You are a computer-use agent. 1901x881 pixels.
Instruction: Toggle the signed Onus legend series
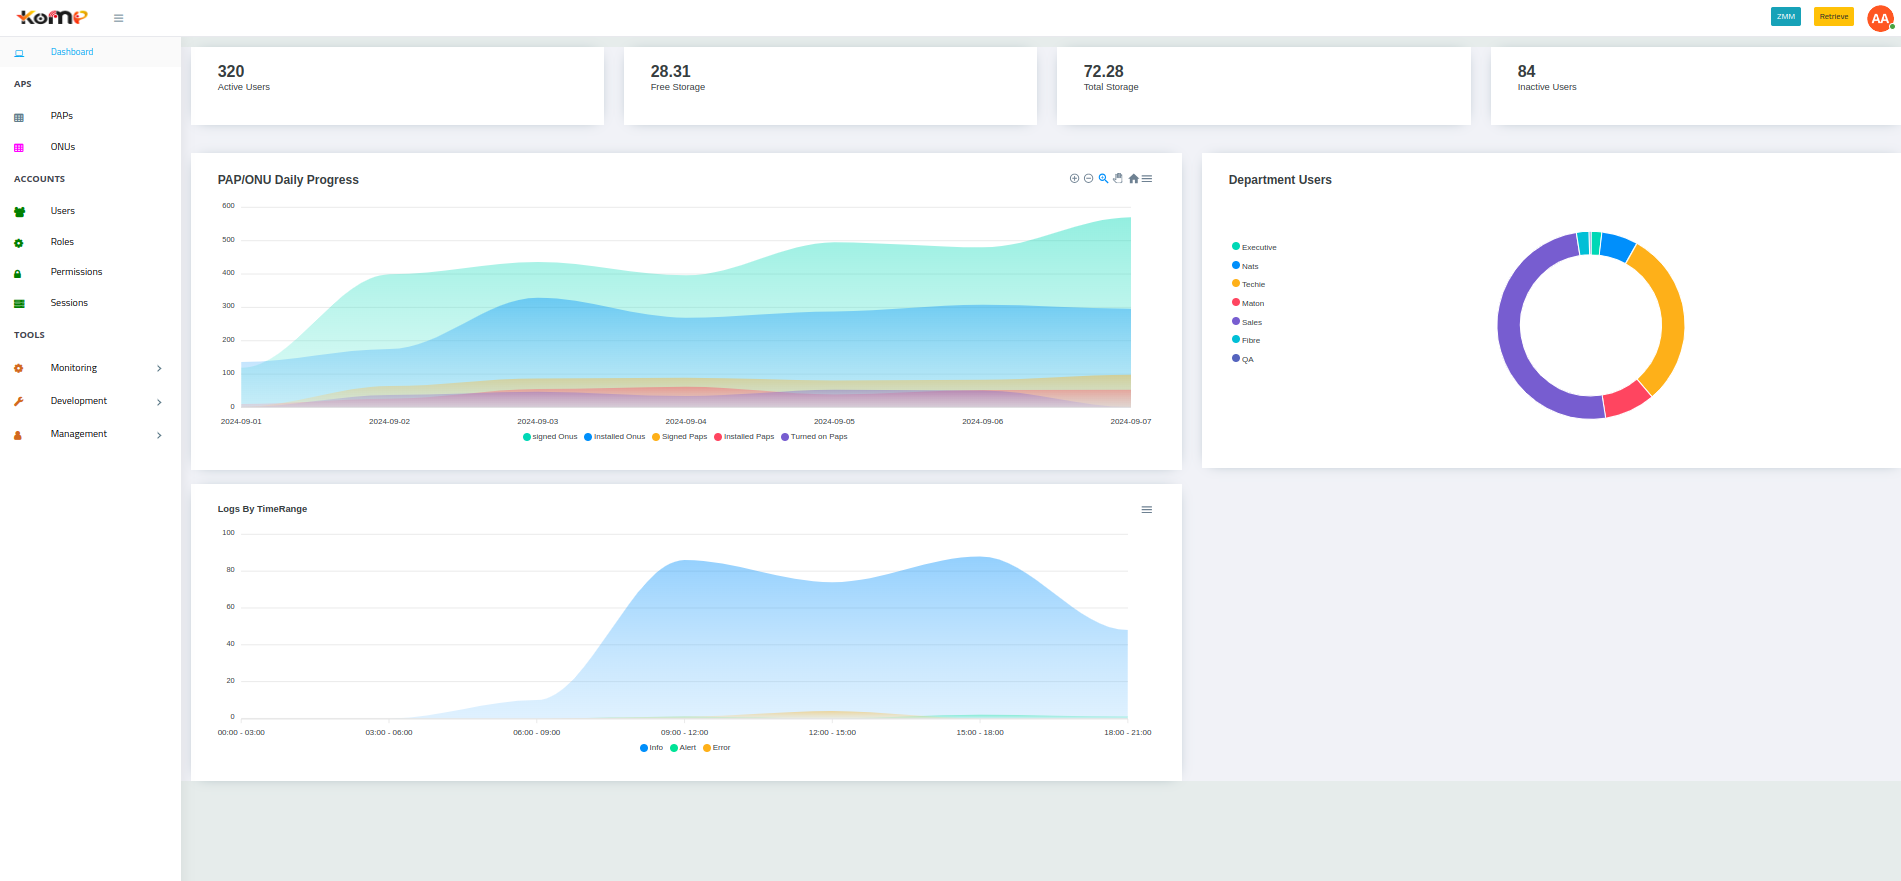pos(550,437)
